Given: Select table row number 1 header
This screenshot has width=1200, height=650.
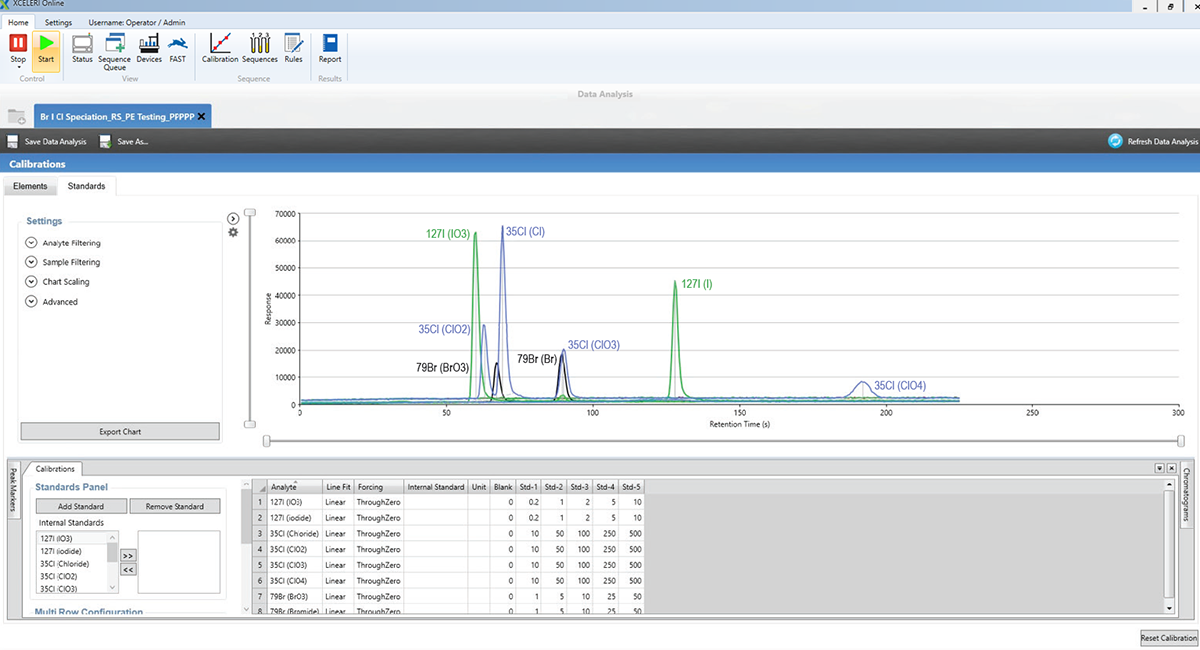Looking at the screenshot, I should 260,502.
